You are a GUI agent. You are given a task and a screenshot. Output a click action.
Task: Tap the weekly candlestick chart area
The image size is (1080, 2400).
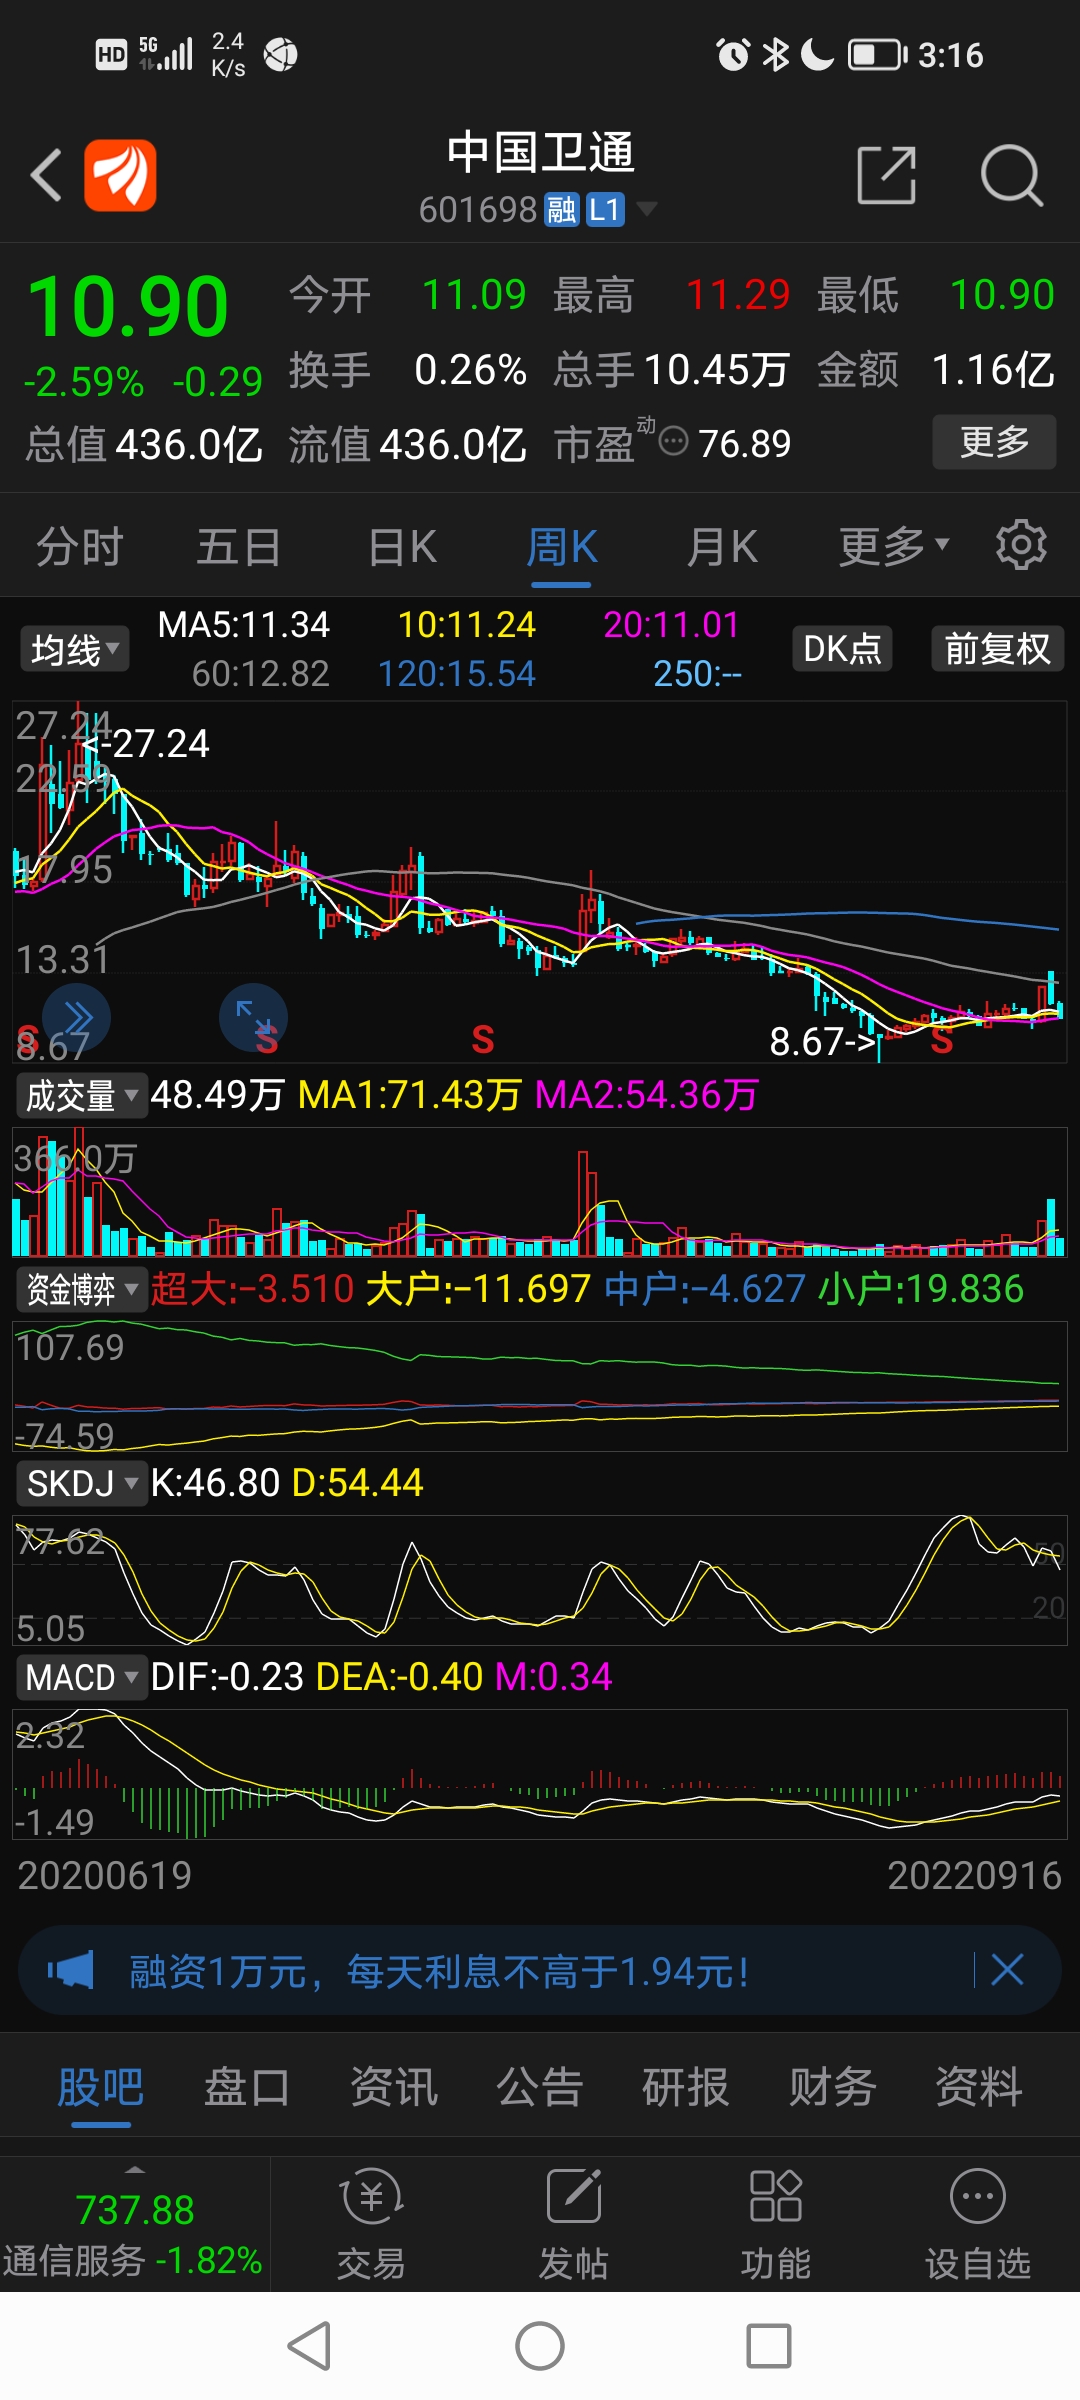click(540, 882)
